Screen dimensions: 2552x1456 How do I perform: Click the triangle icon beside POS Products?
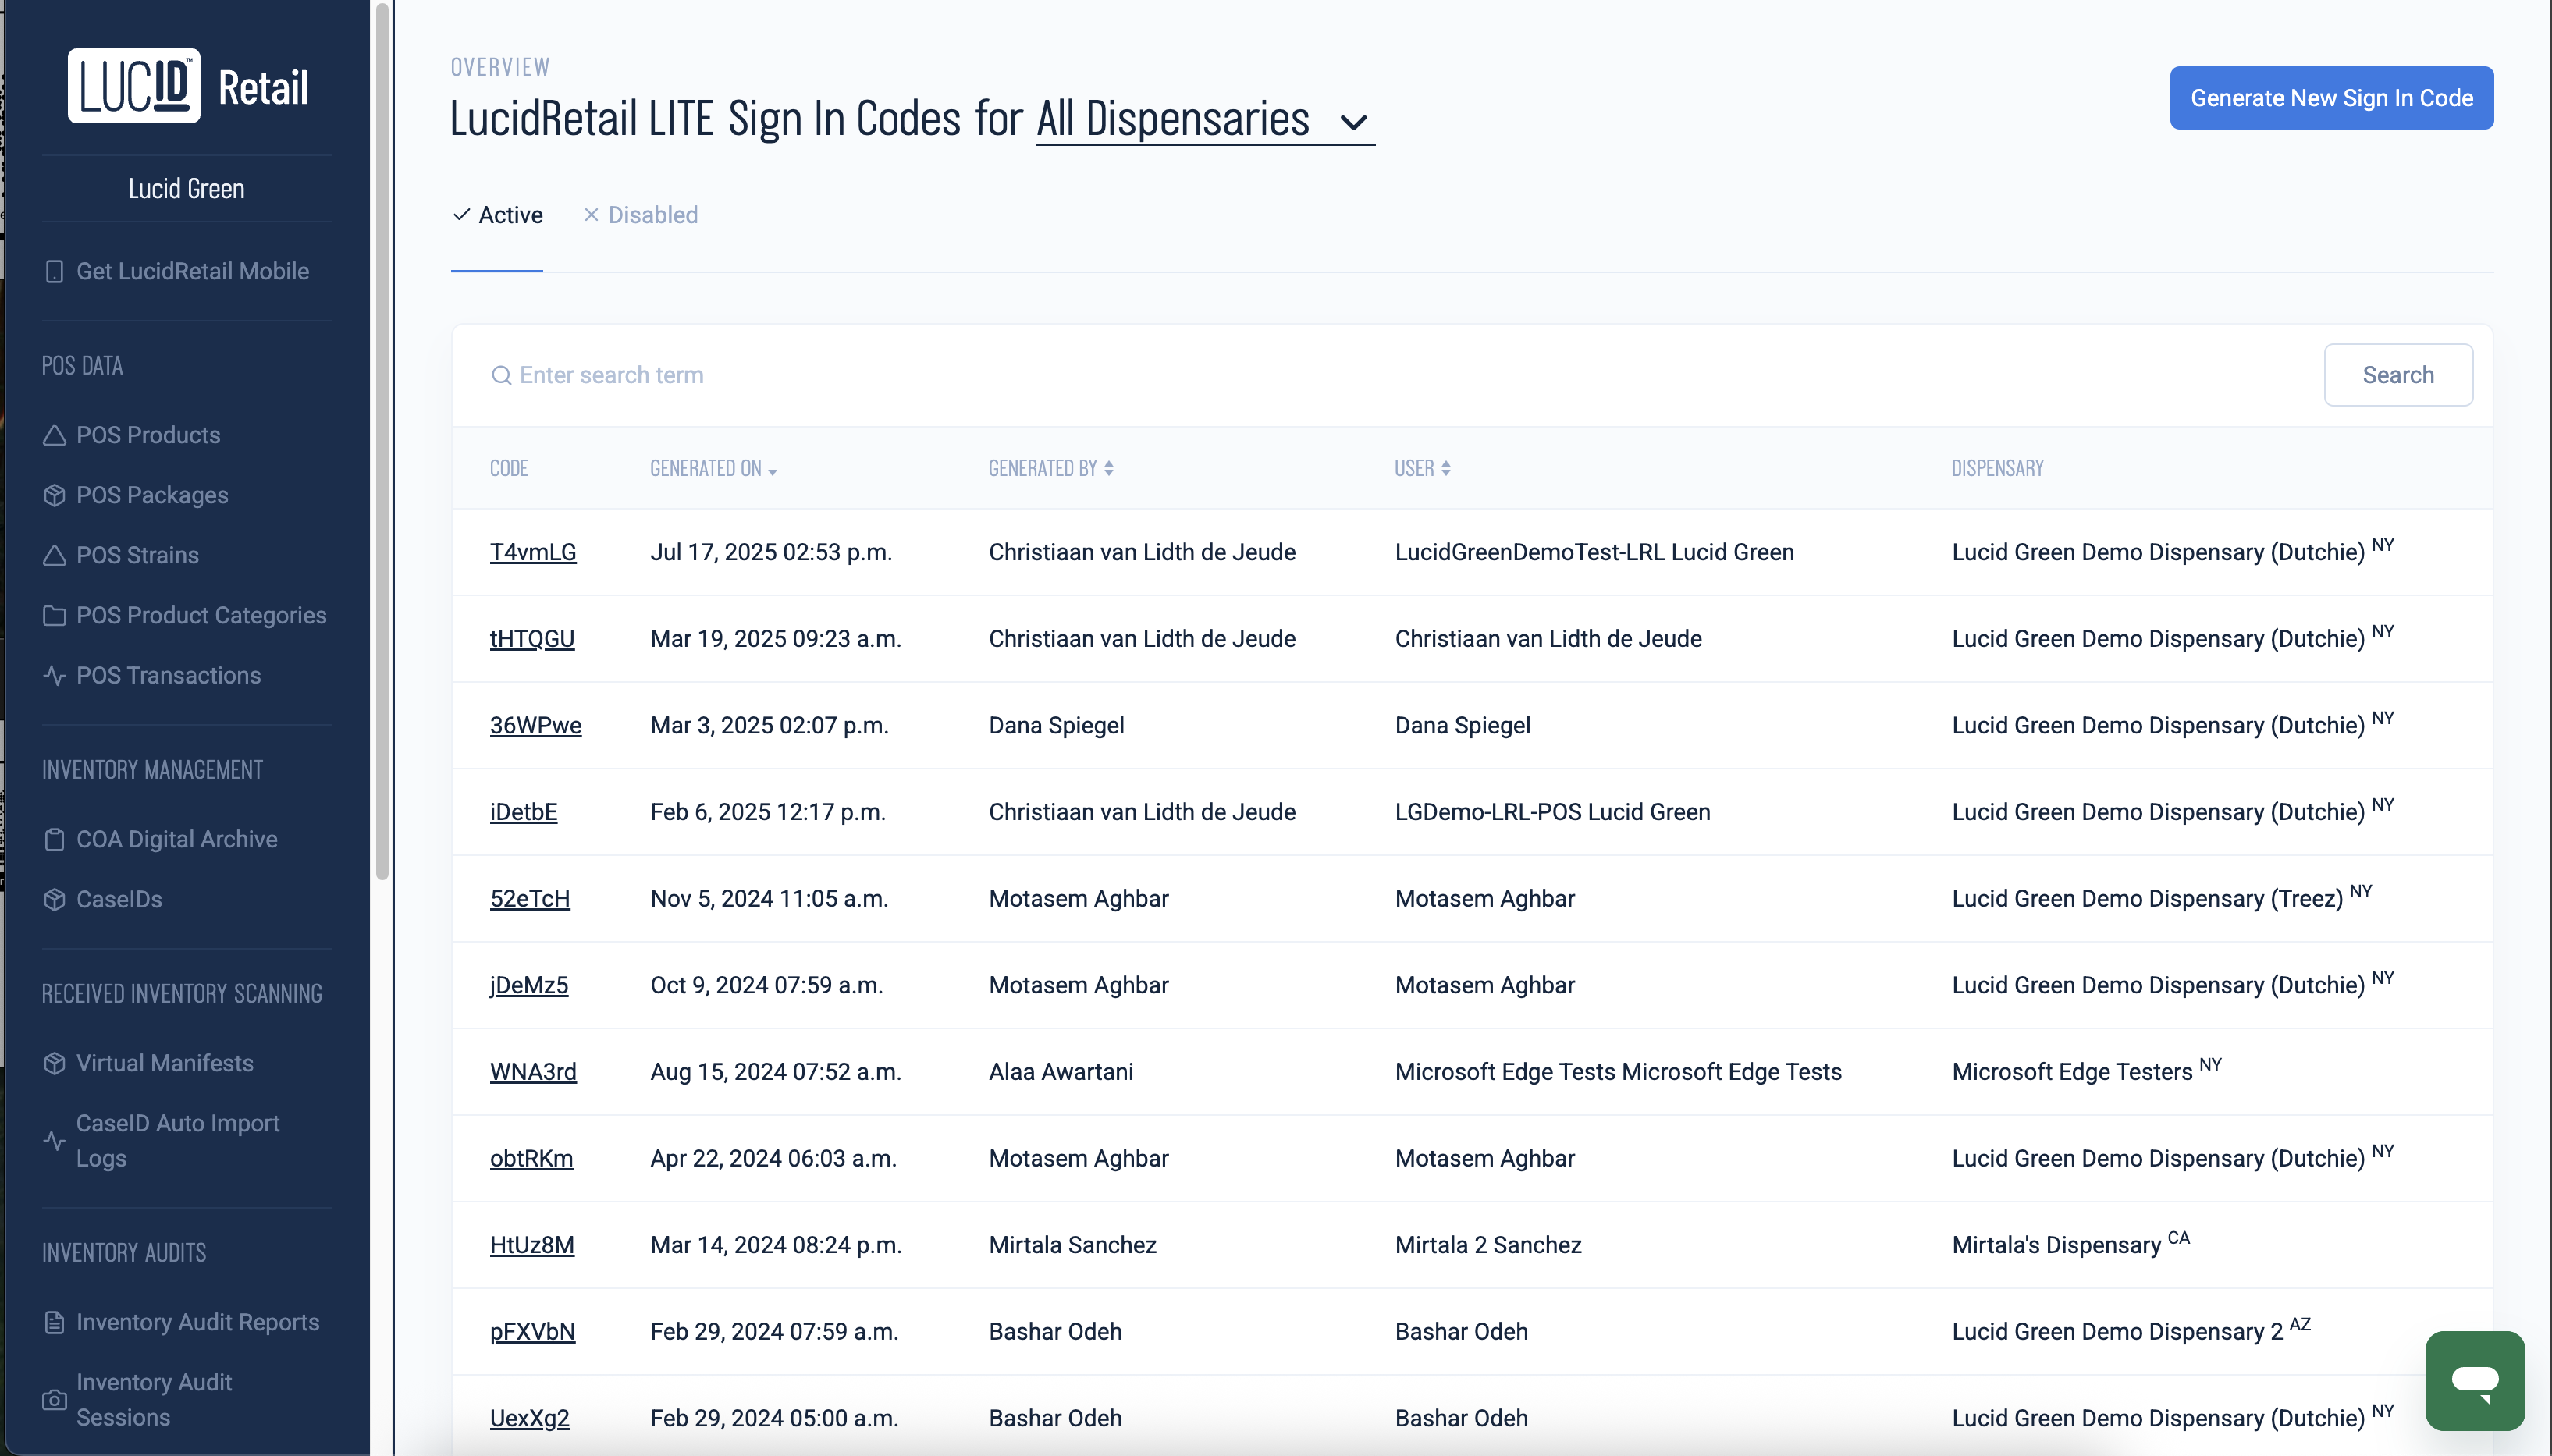click(54, 436)
